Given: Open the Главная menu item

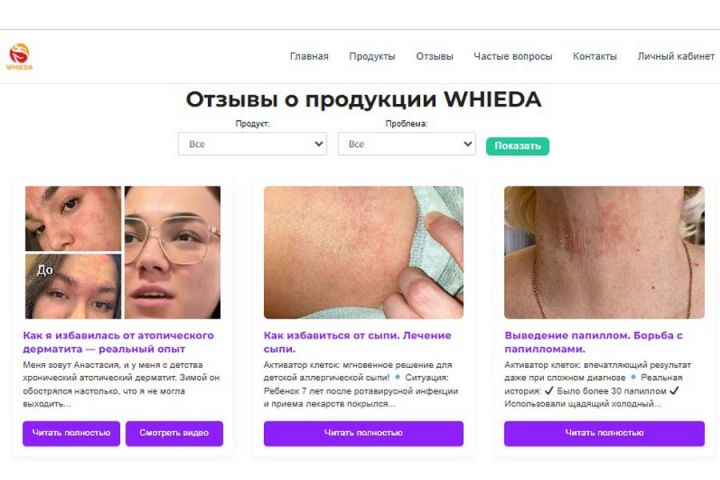Looking at the screenshot, I should pyautogui.click(x=309, y=56).
